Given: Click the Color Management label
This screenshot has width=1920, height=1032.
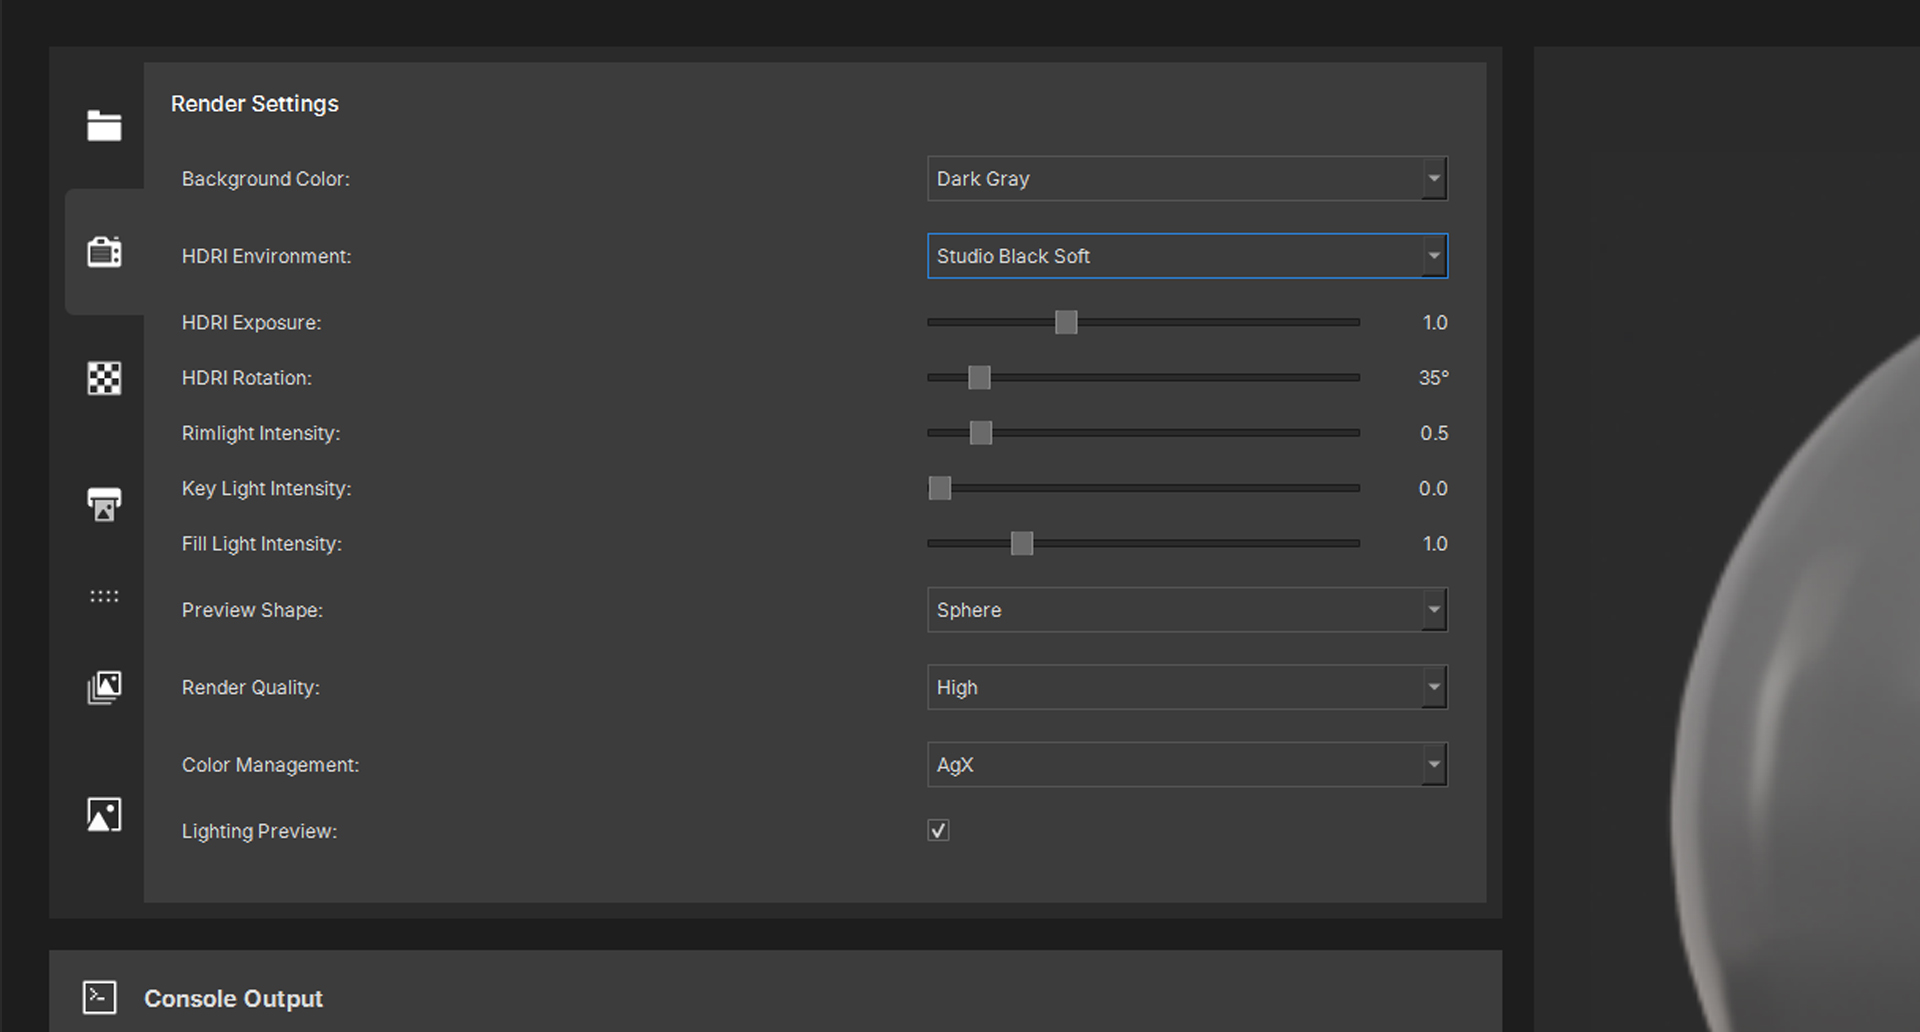Looking at the screenshot, I should 271,765.
